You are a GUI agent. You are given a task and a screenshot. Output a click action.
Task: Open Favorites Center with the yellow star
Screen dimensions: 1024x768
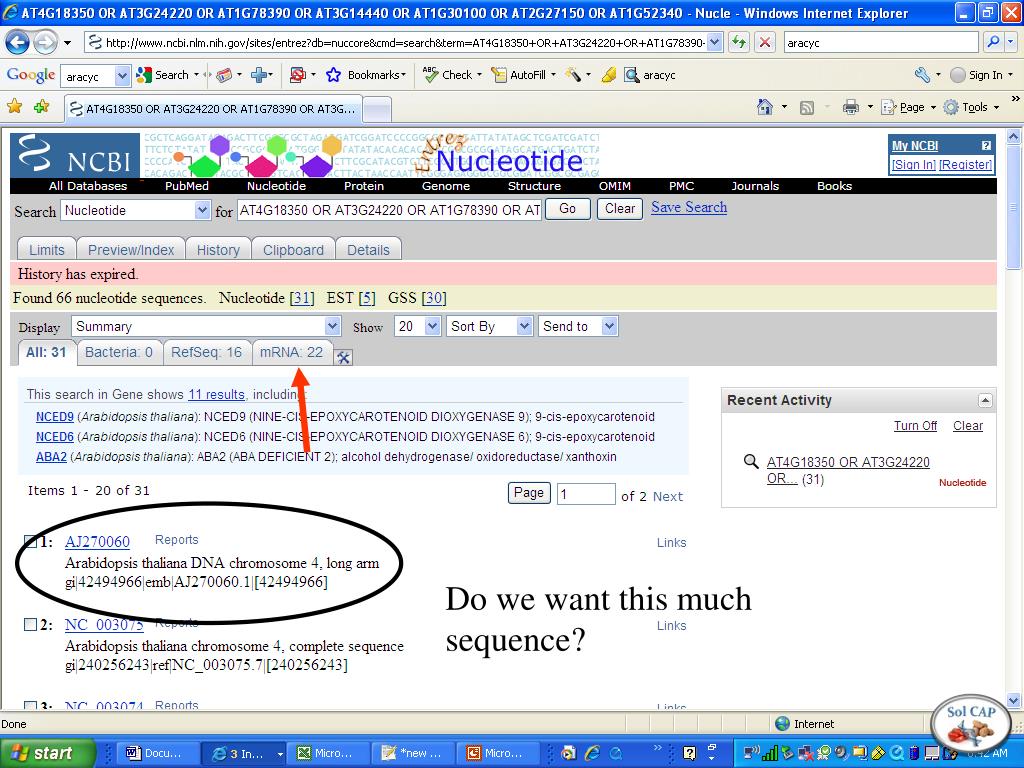[x=14, y=106]
